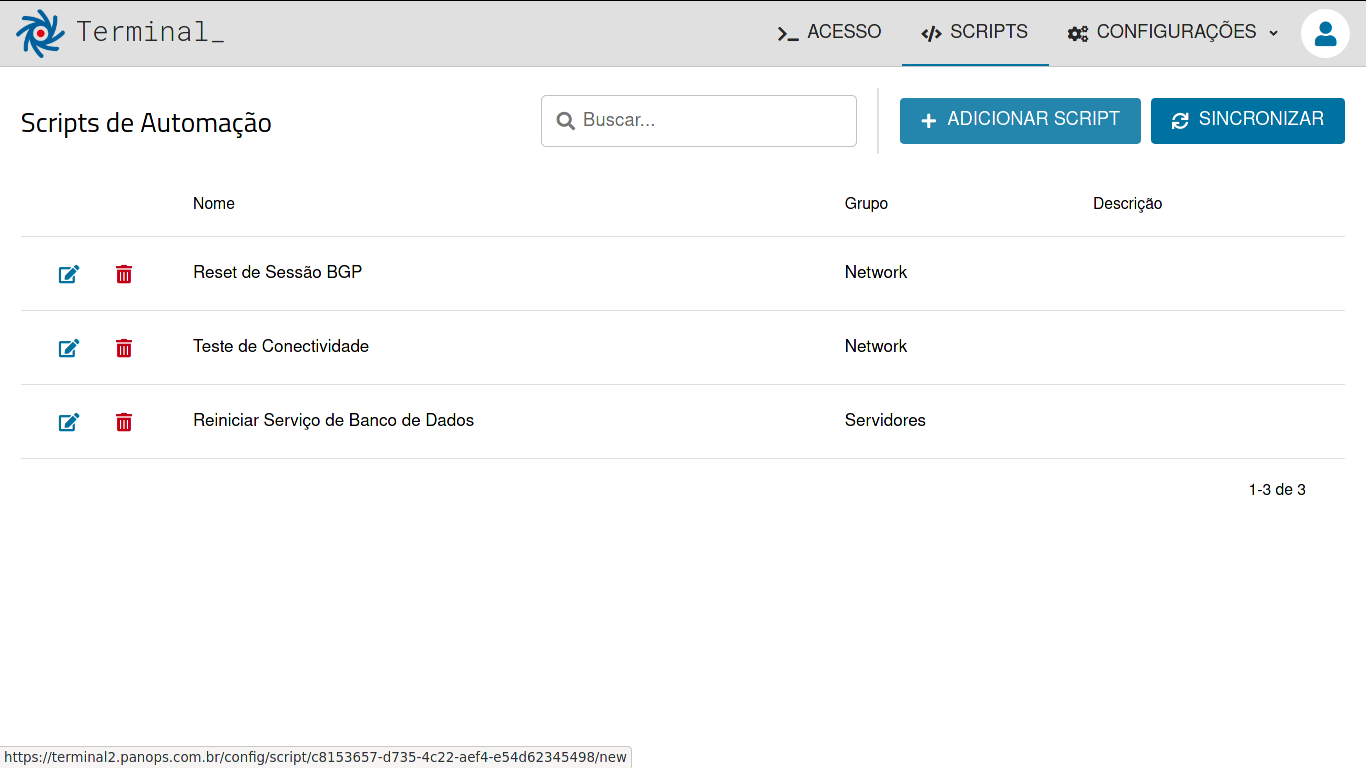The image size is (1366, 768).
Task: Edit Reiniciar Serviço de Banco de Dados script
Action: [69, 422]
